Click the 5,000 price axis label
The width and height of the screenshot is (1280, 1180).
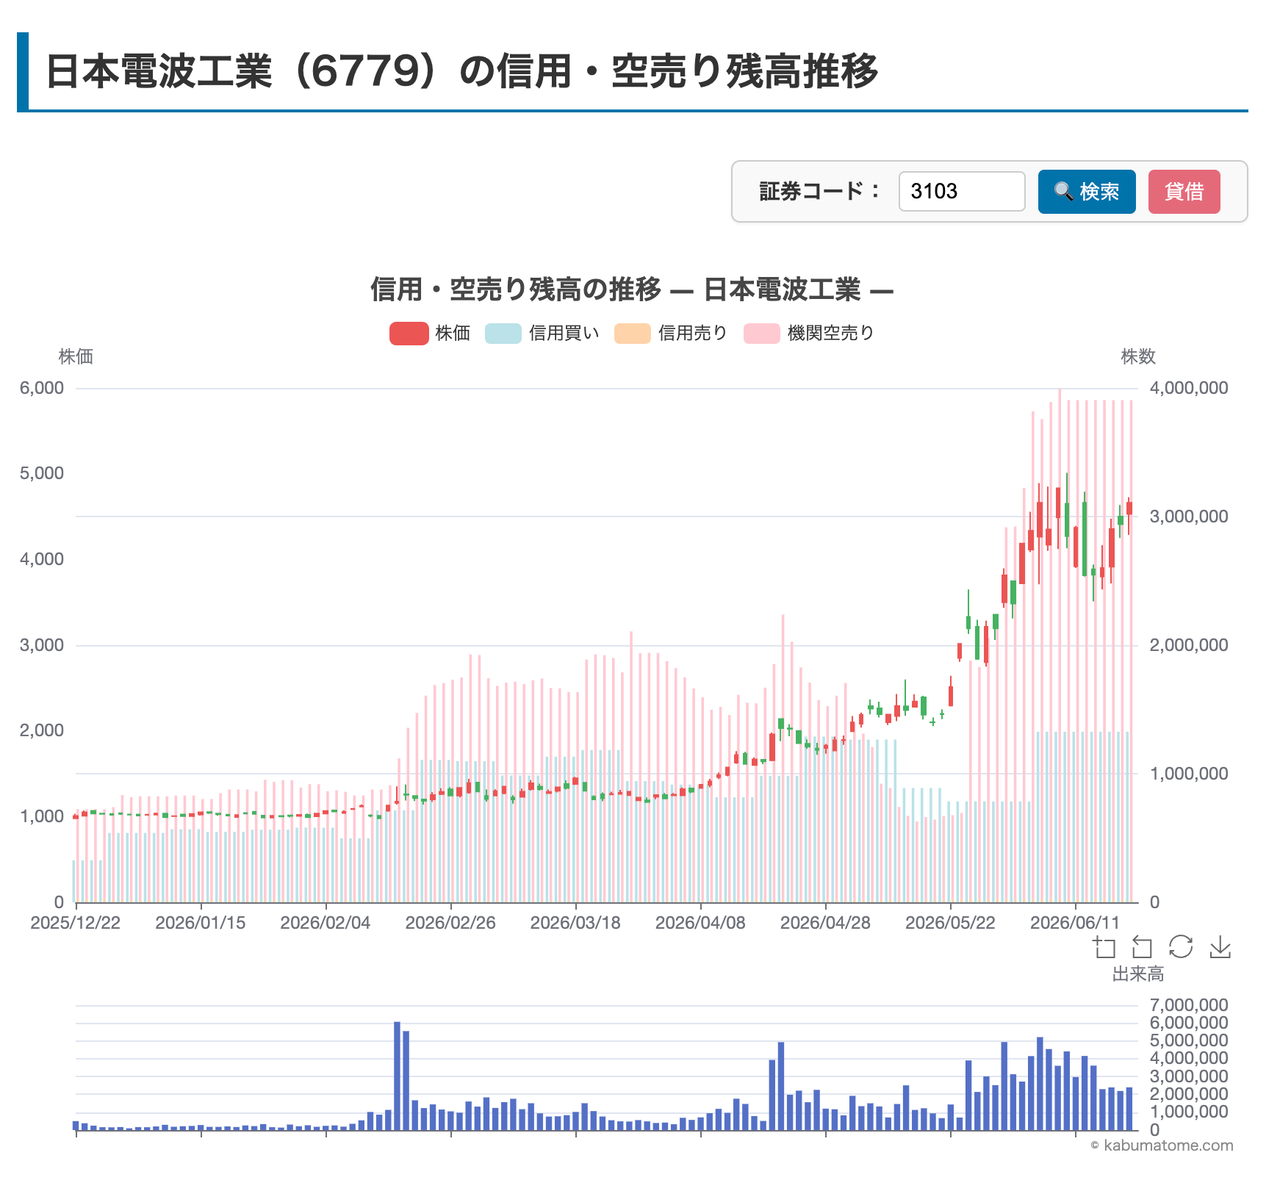tap(42, 473)
